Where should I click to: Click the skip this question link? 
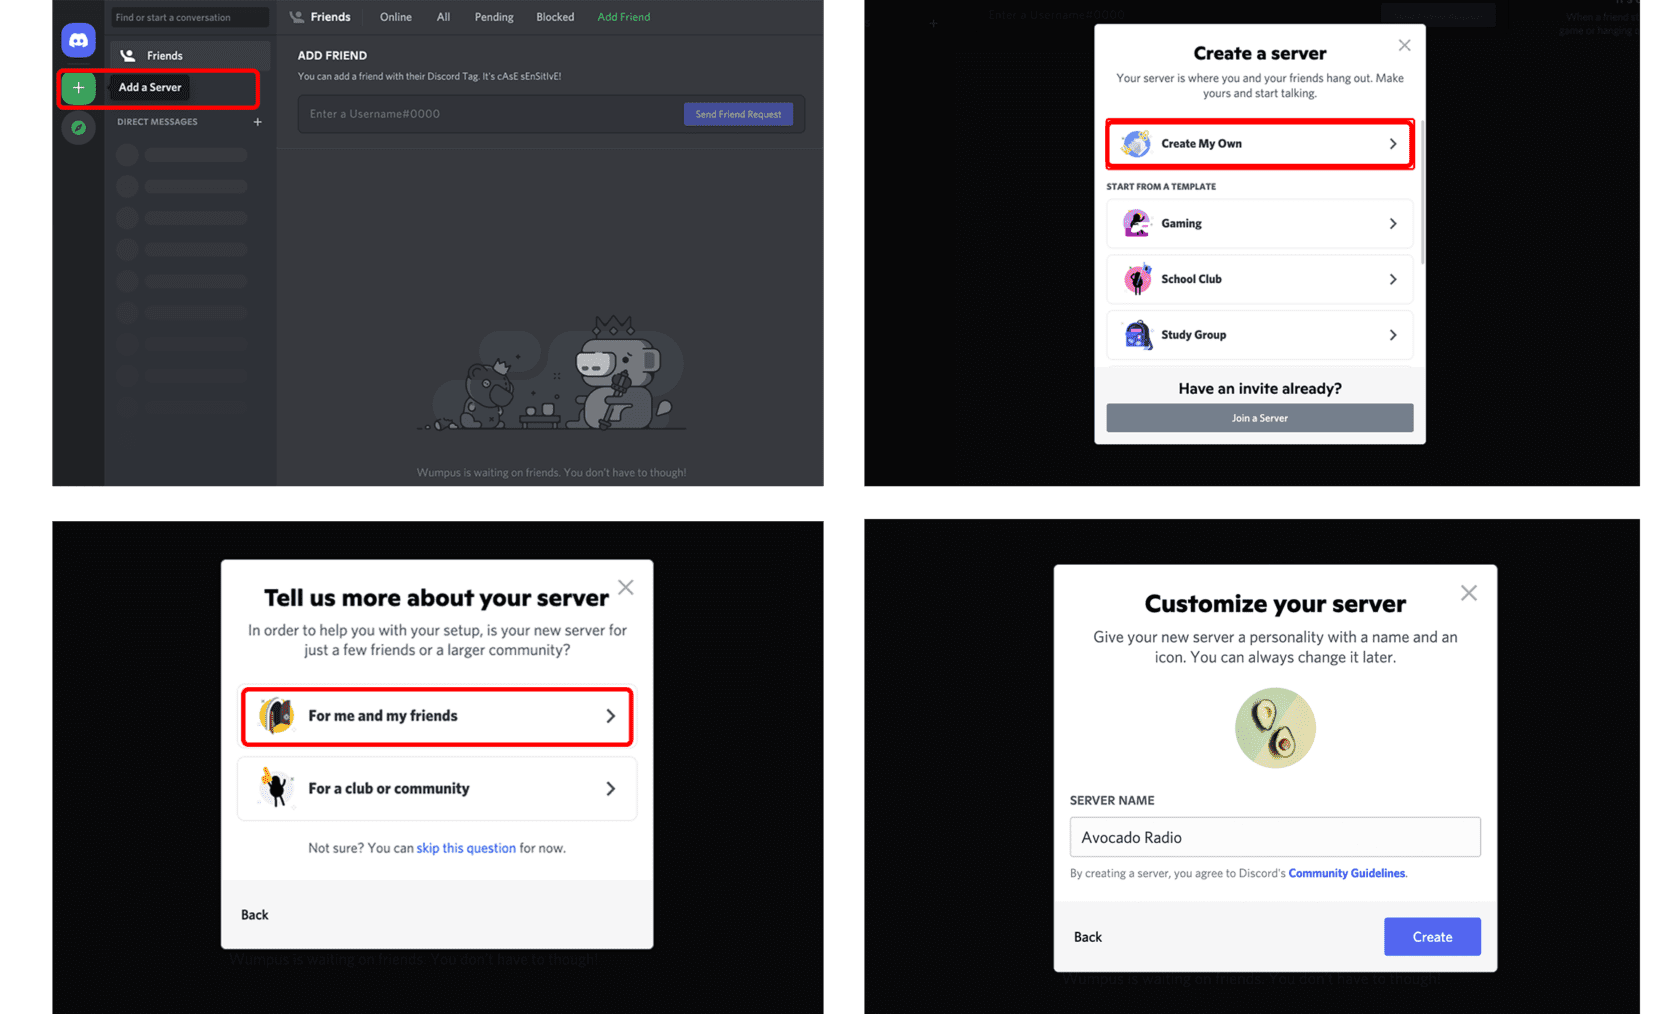pyautogui.click(x=466, y=847)
